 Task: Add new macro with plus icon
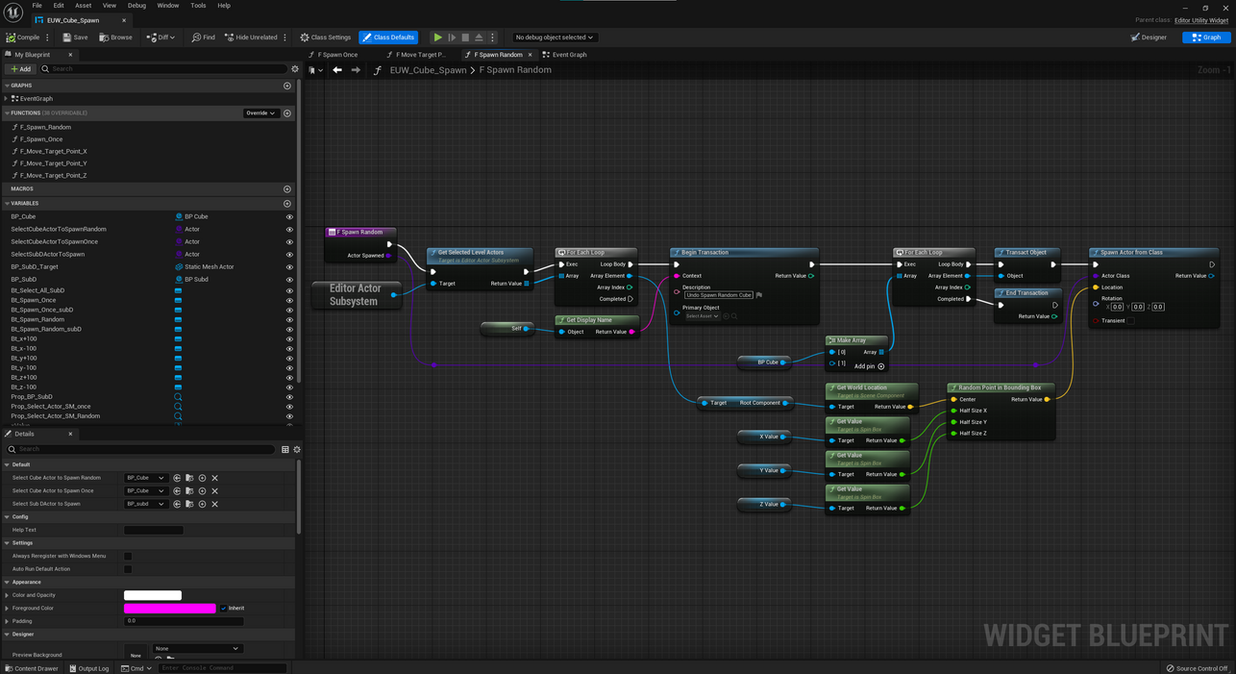click(287, 189)
